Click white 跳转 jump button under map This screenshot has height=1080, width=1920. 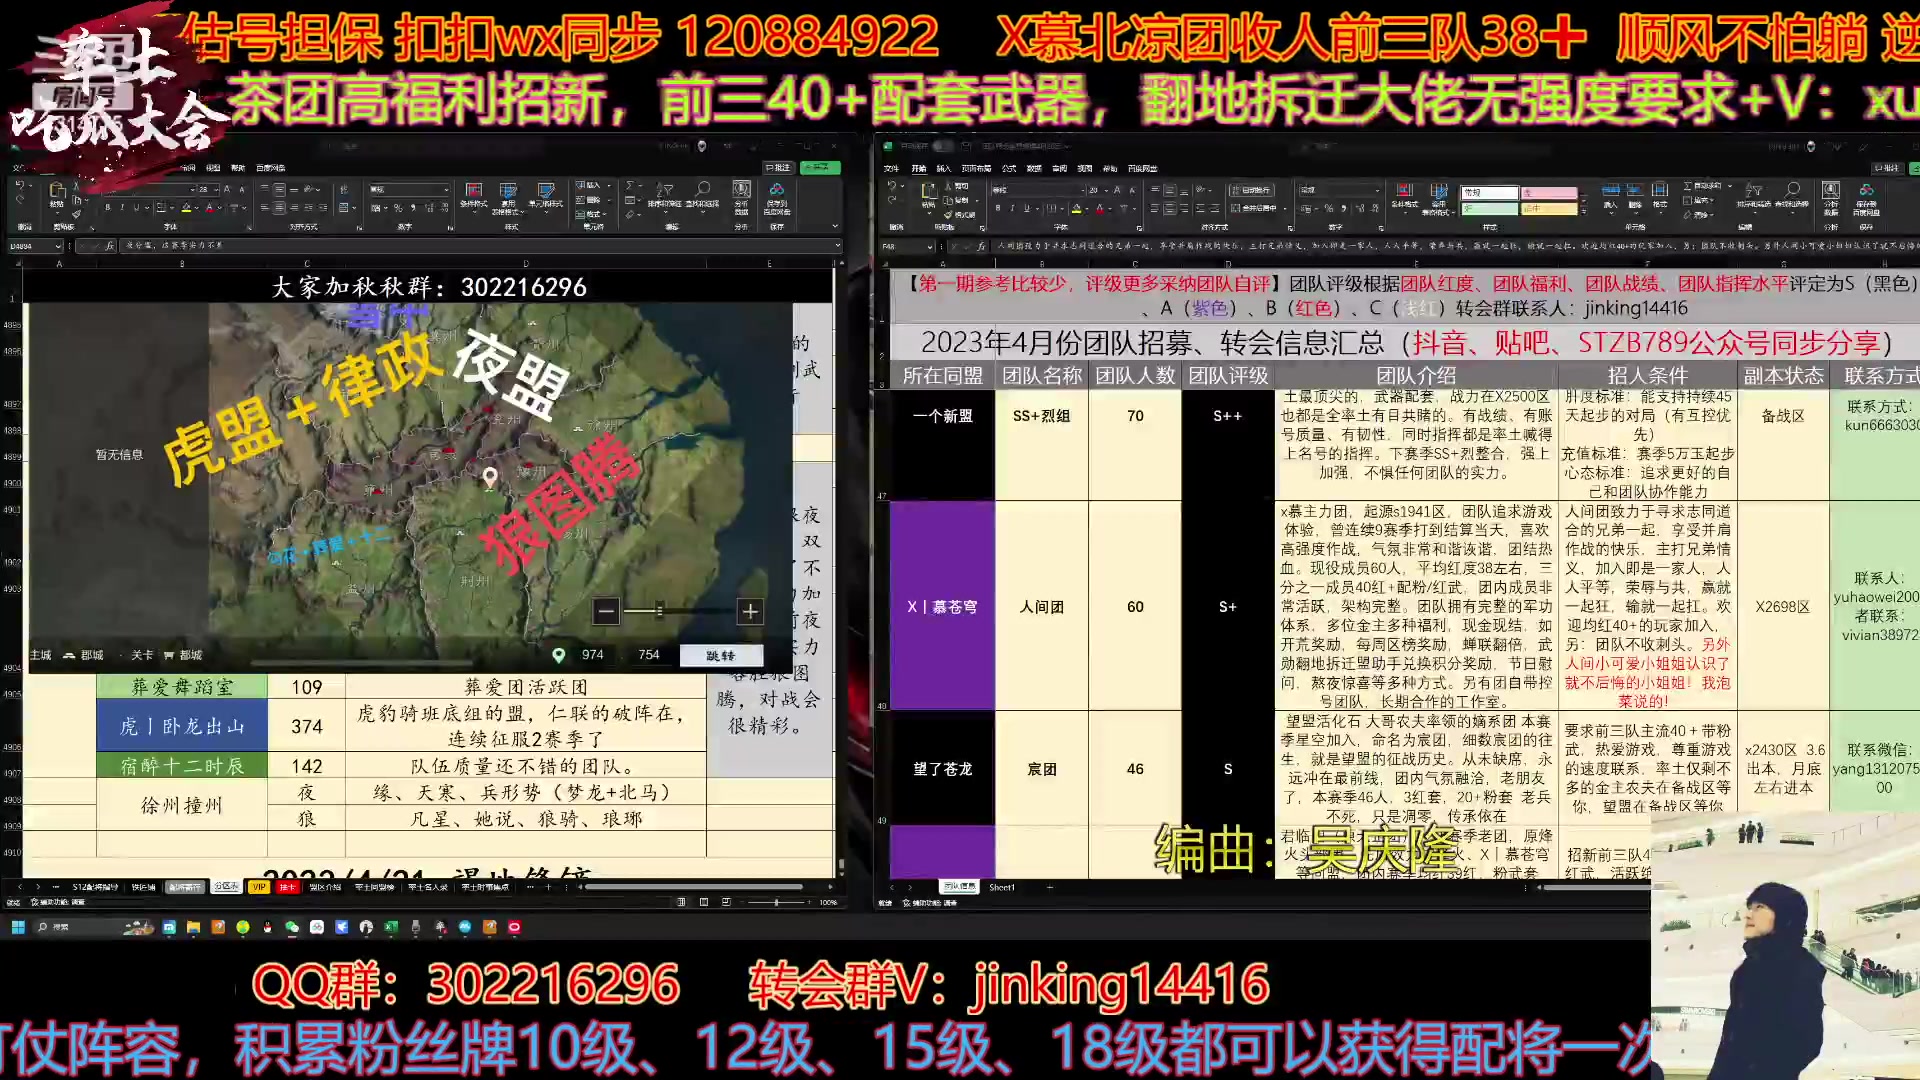pyautogui.click(x=720, y=655)
